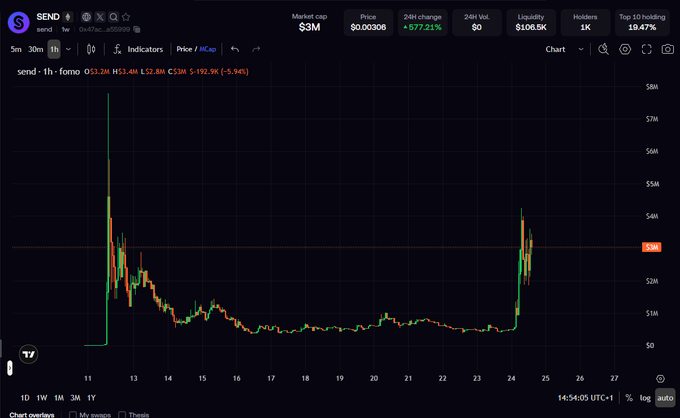The image size is (680, 418).
Task: Switch chart to MCap mode
Action: (208, 49)
